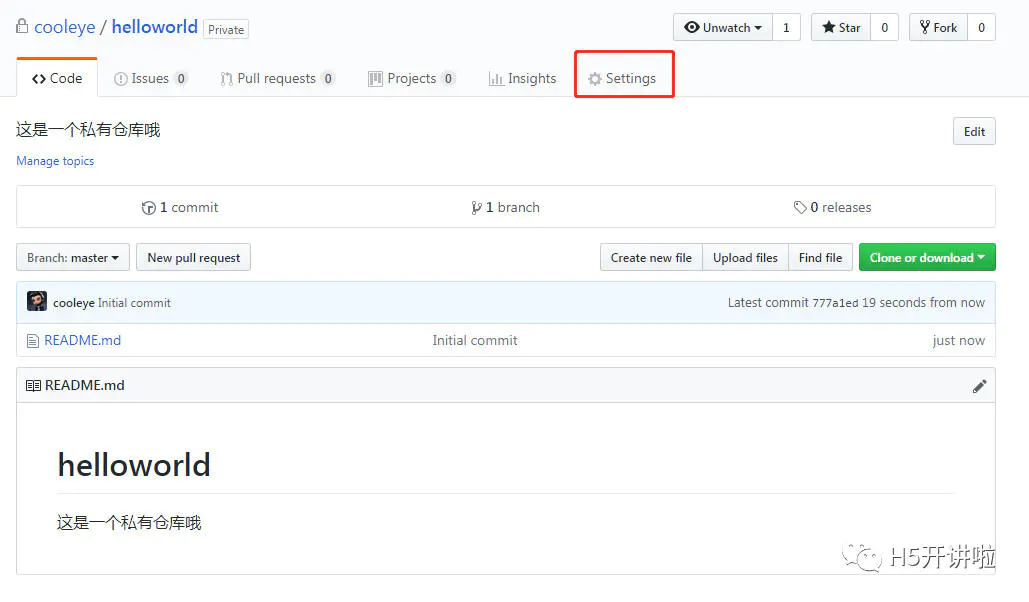Go to the Projects tab
This screenshot has height=602, width=1029.
click(411, 78)
